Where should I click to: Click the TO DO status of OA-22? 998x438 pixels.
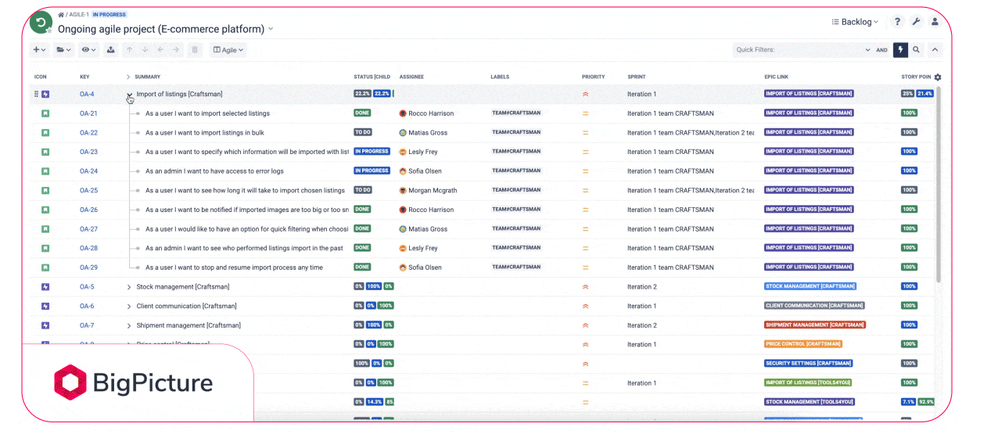[x=363, y=132]
